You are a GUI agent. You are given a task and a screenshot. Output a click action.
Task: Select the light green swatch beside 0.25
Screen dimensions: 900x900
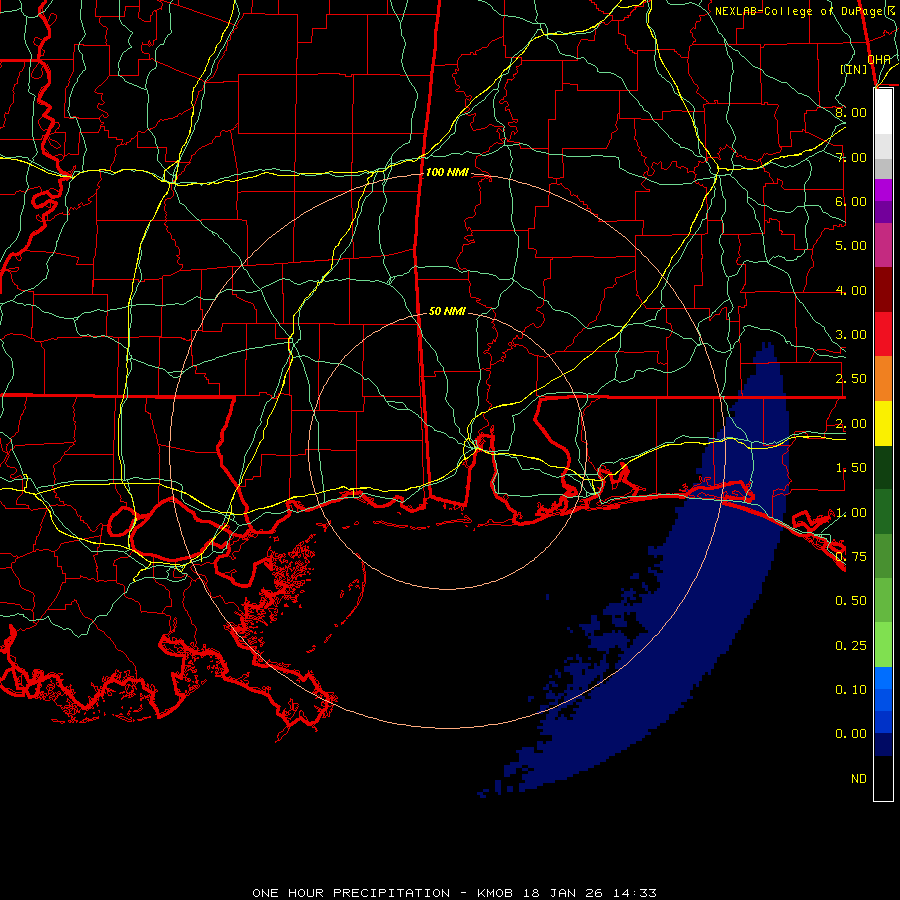click(x=883, y=645)
